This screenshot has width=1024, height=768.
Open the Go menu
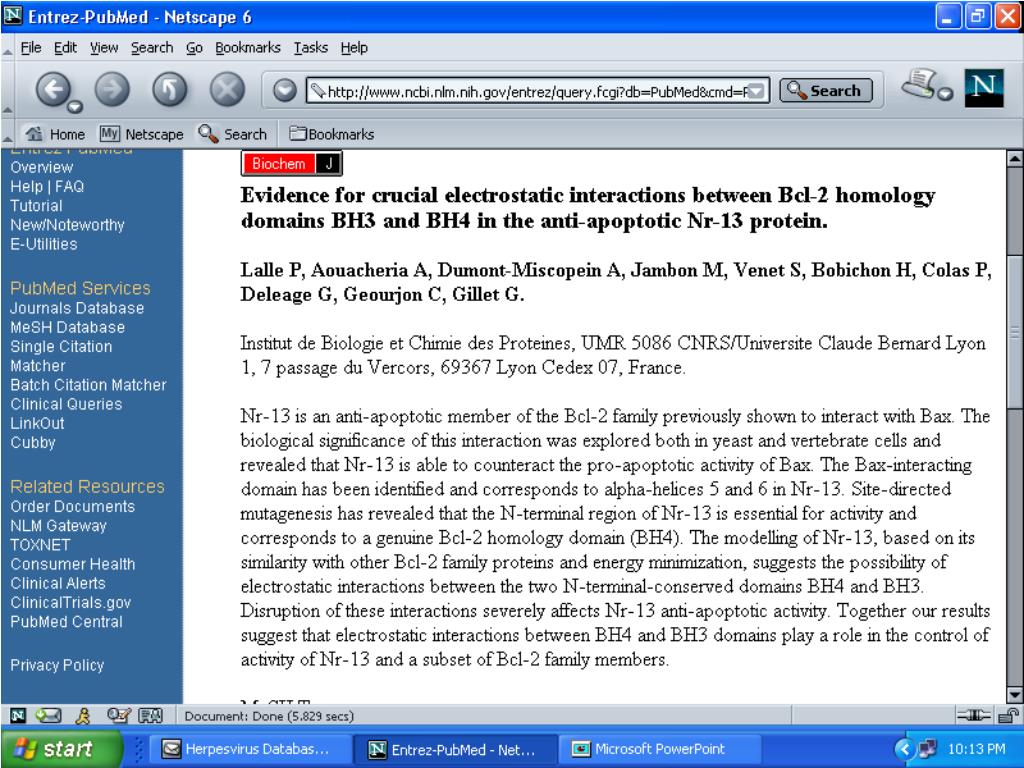(x=194, y=48)
